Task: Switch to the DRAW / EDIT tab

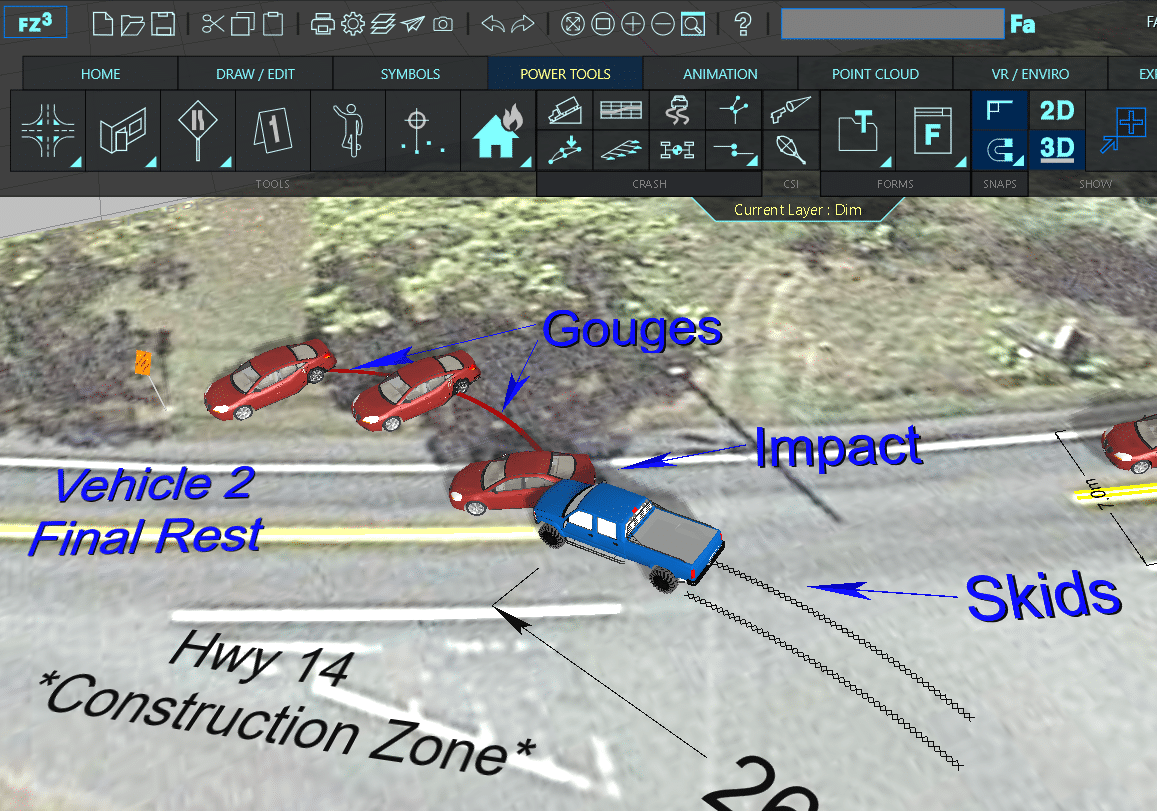Action: pyautogui.click(x=255, y=74)
